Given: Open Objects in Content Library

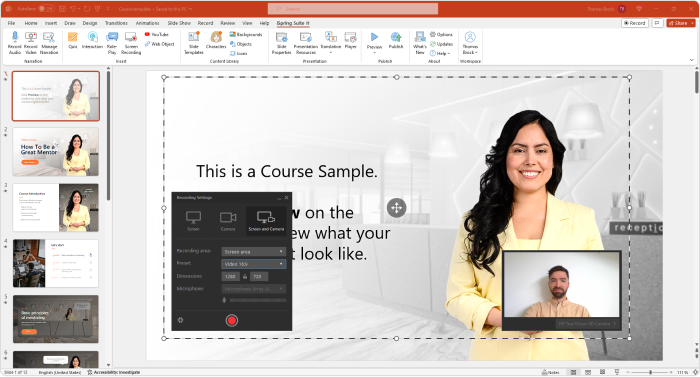Looking at the screenshot, I should pos(241,44).
